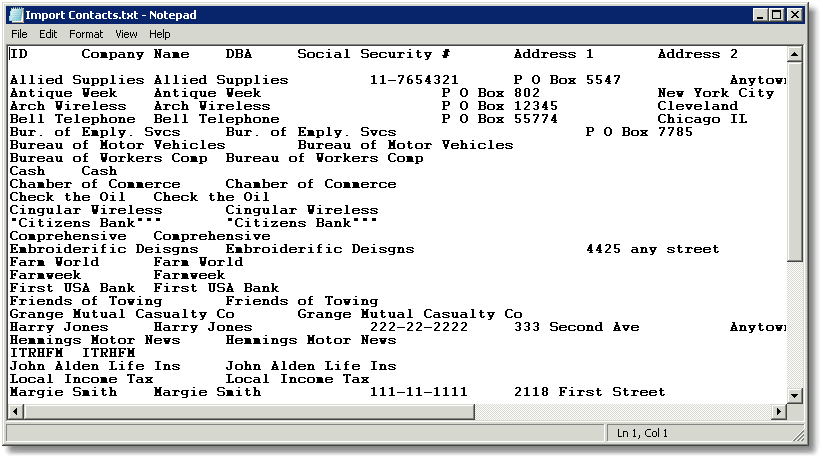
Task: Open the Help menu
Action: 160,34
